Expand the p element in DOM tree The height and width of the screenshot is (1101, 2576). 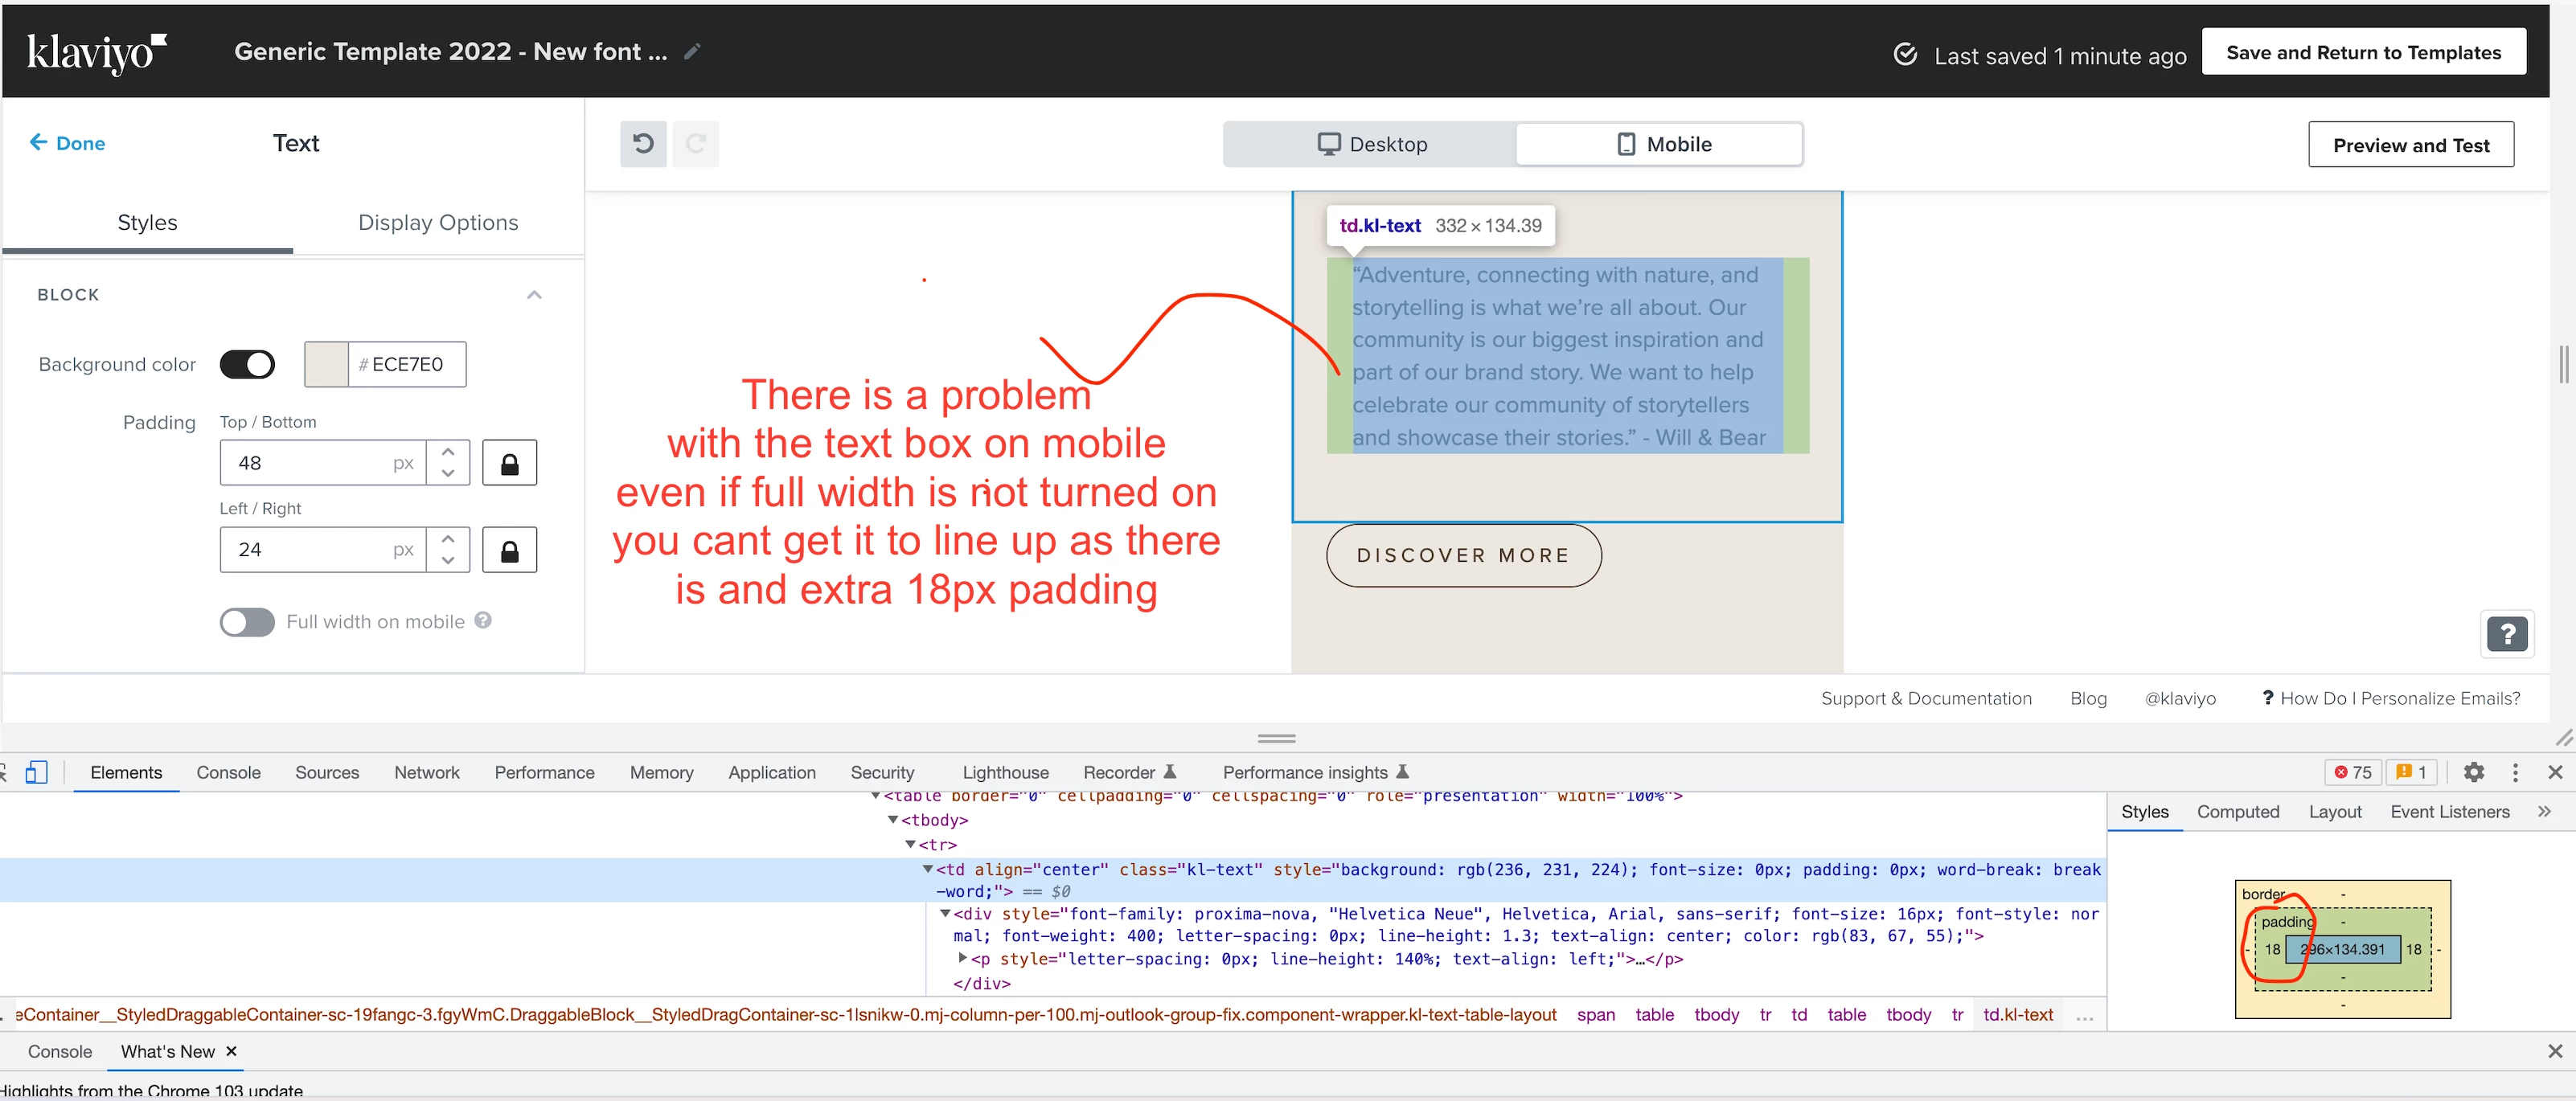pyautogui.click(x=963, y=958)
